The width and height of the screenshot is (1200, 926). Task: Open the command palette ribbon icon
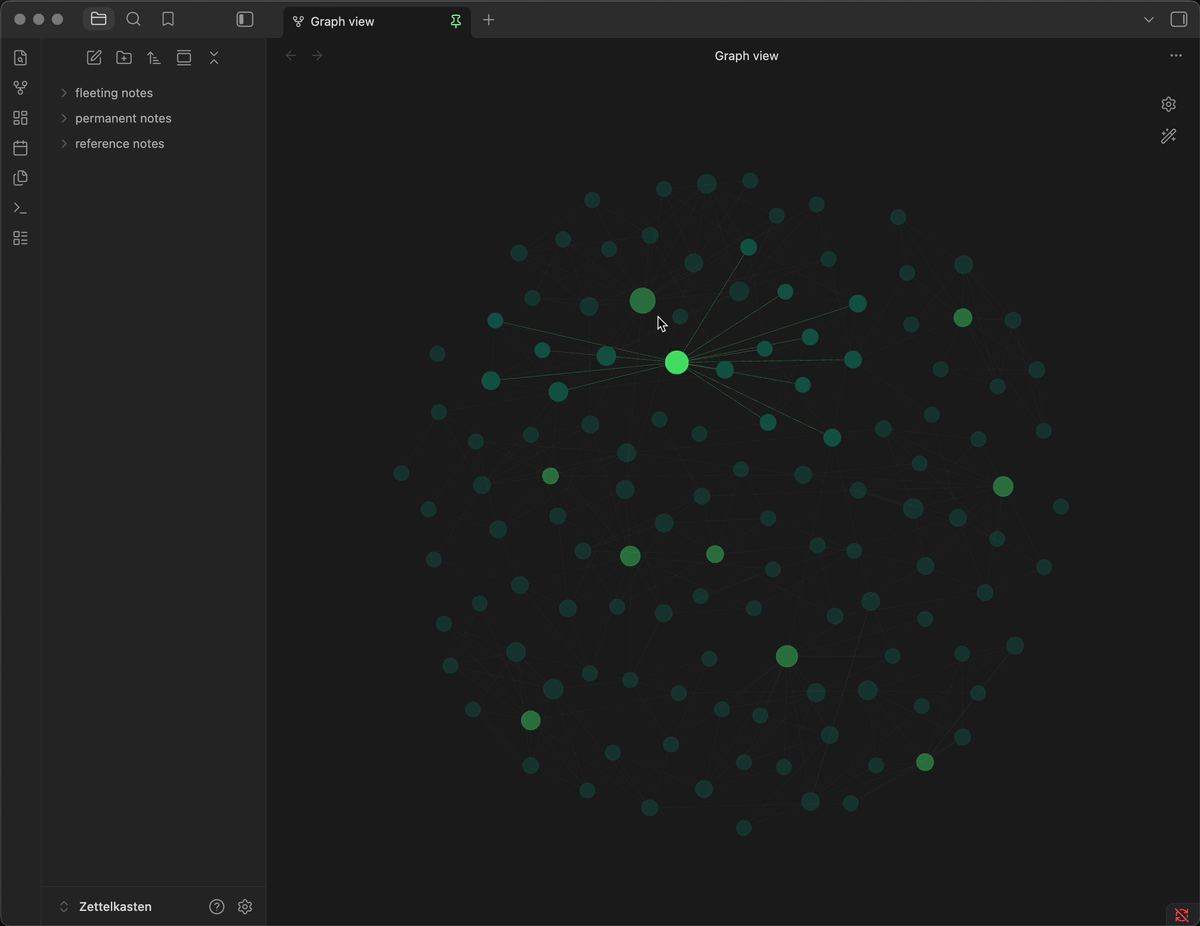point(20,208)
